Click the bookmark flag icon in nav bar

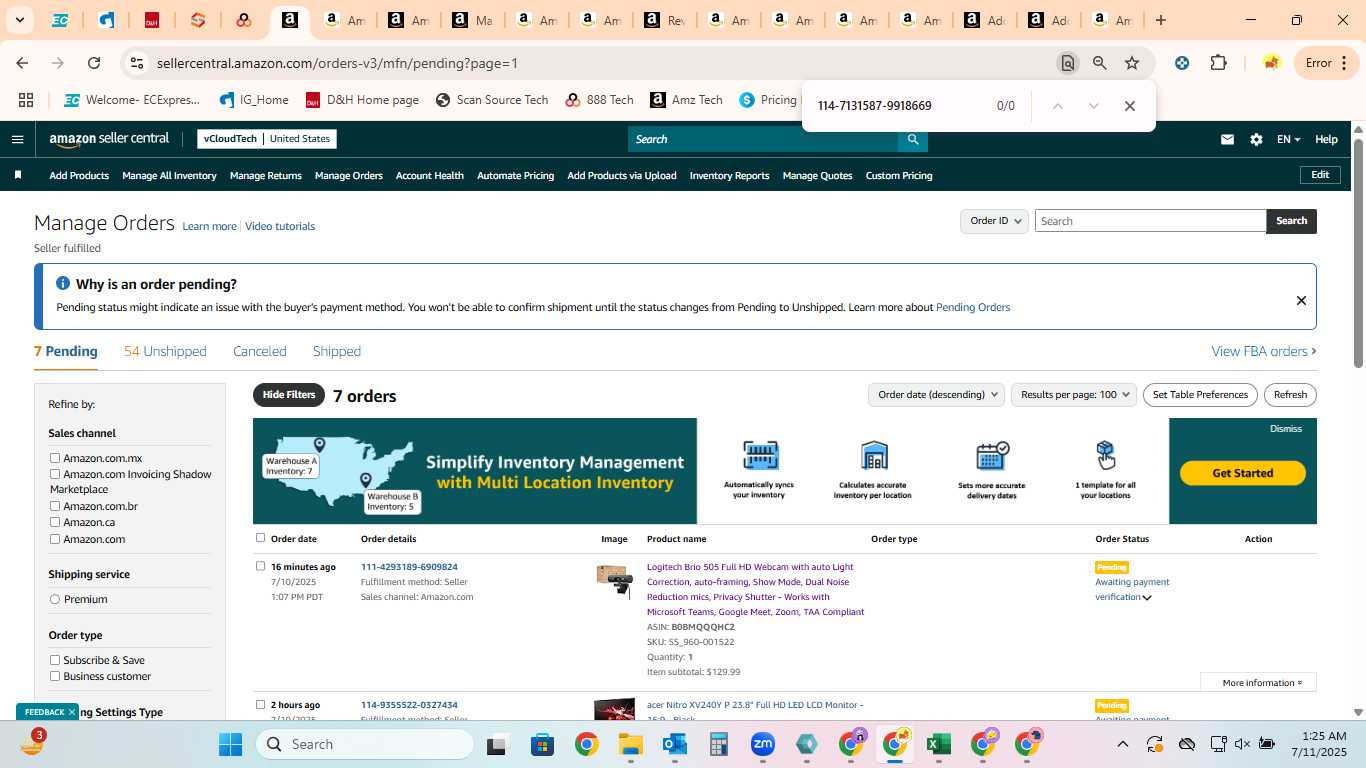[18, 175]
